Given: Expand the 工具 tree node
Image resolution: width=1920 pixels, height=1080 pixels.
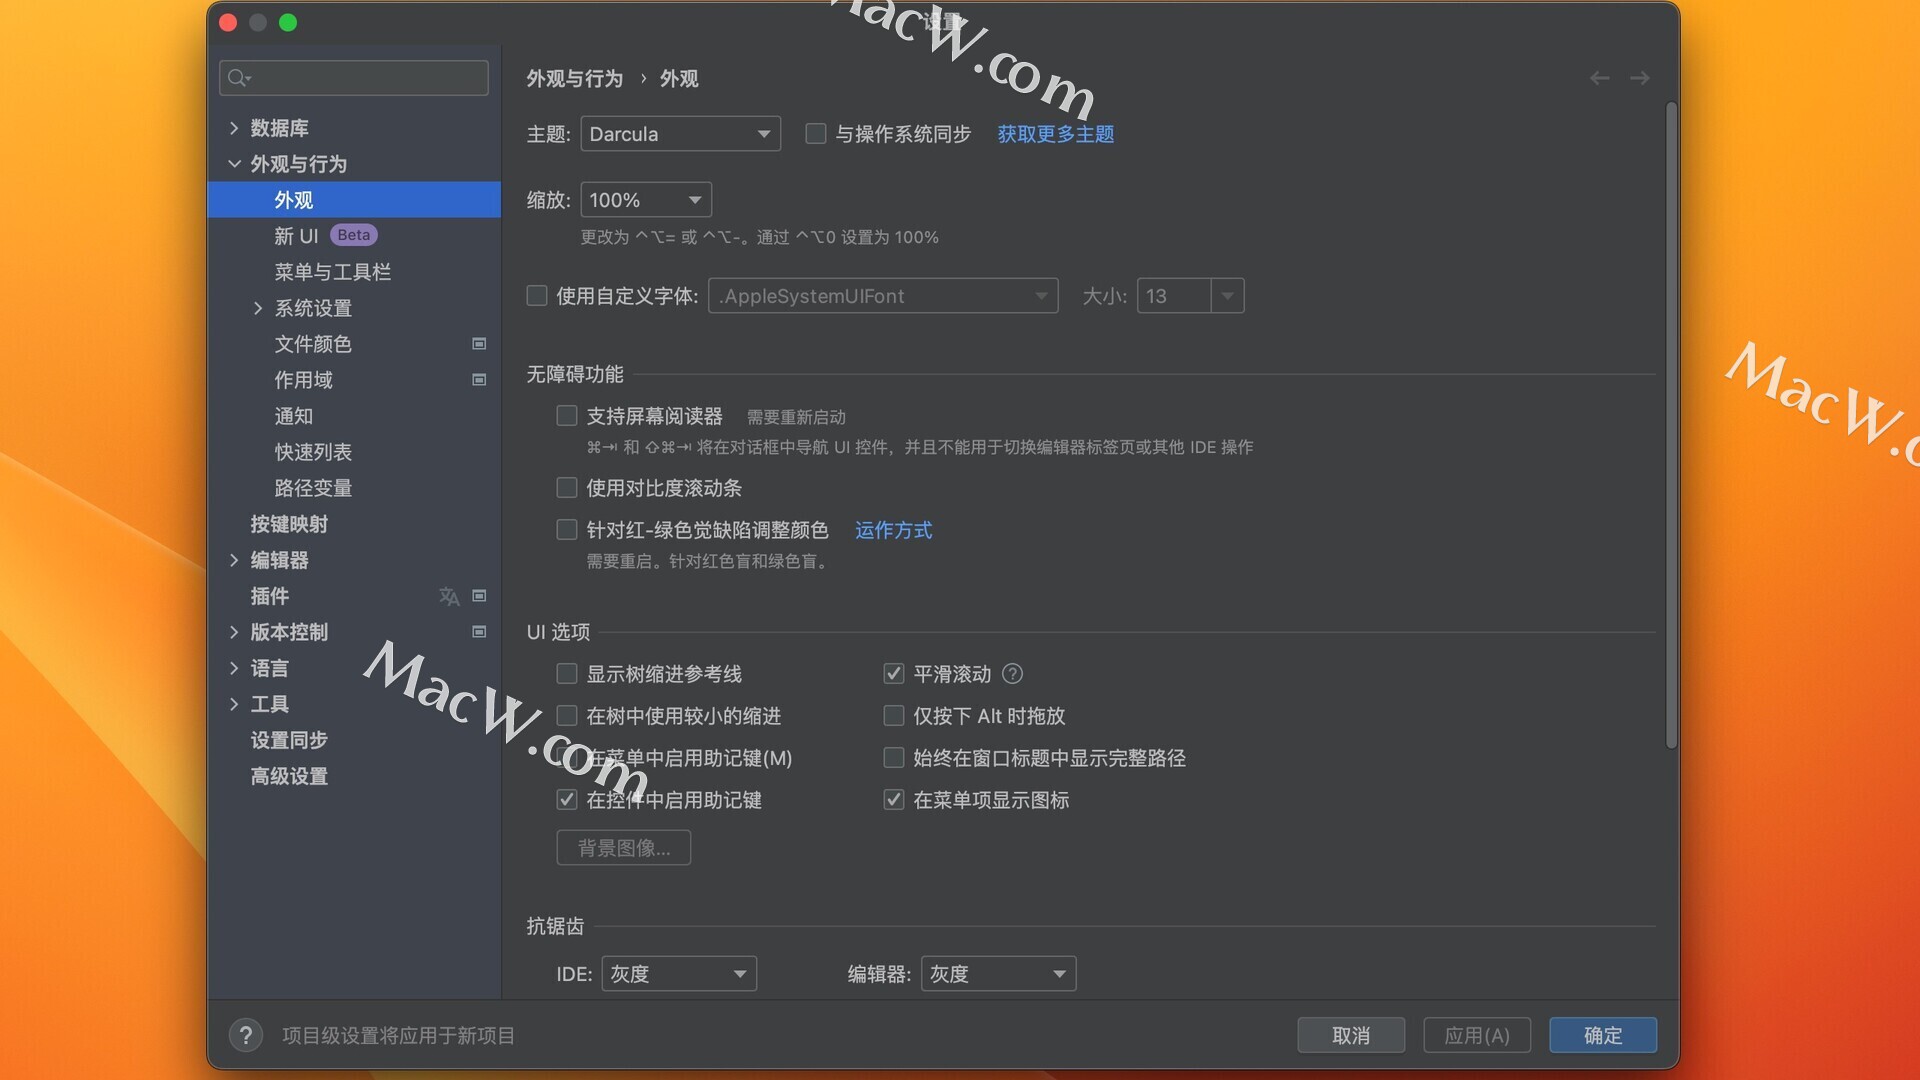Looking at the screenshot, I should click(x=234, y=704).
